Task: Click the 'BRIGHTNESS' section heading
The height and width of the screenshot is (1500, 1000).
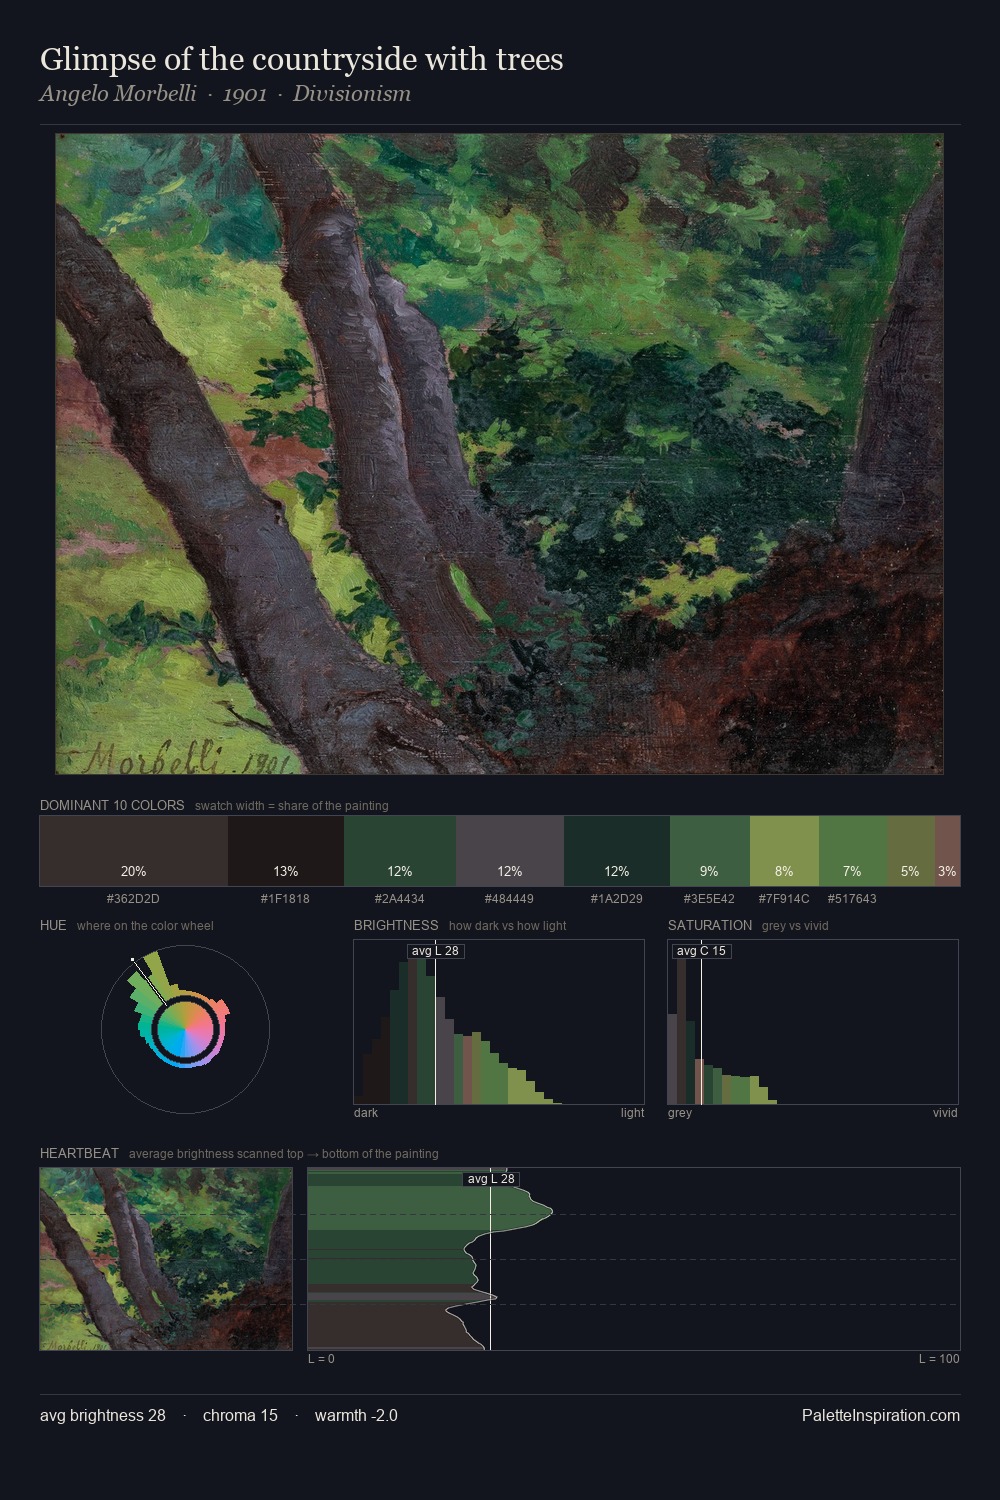Action: click(396, 925)
